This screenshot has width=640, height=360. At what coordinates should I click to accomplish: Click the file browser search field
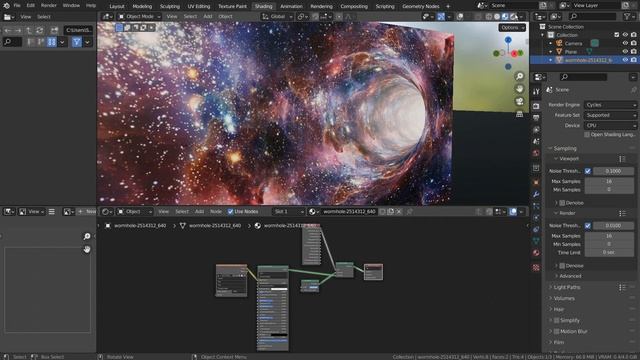point(12,42)
